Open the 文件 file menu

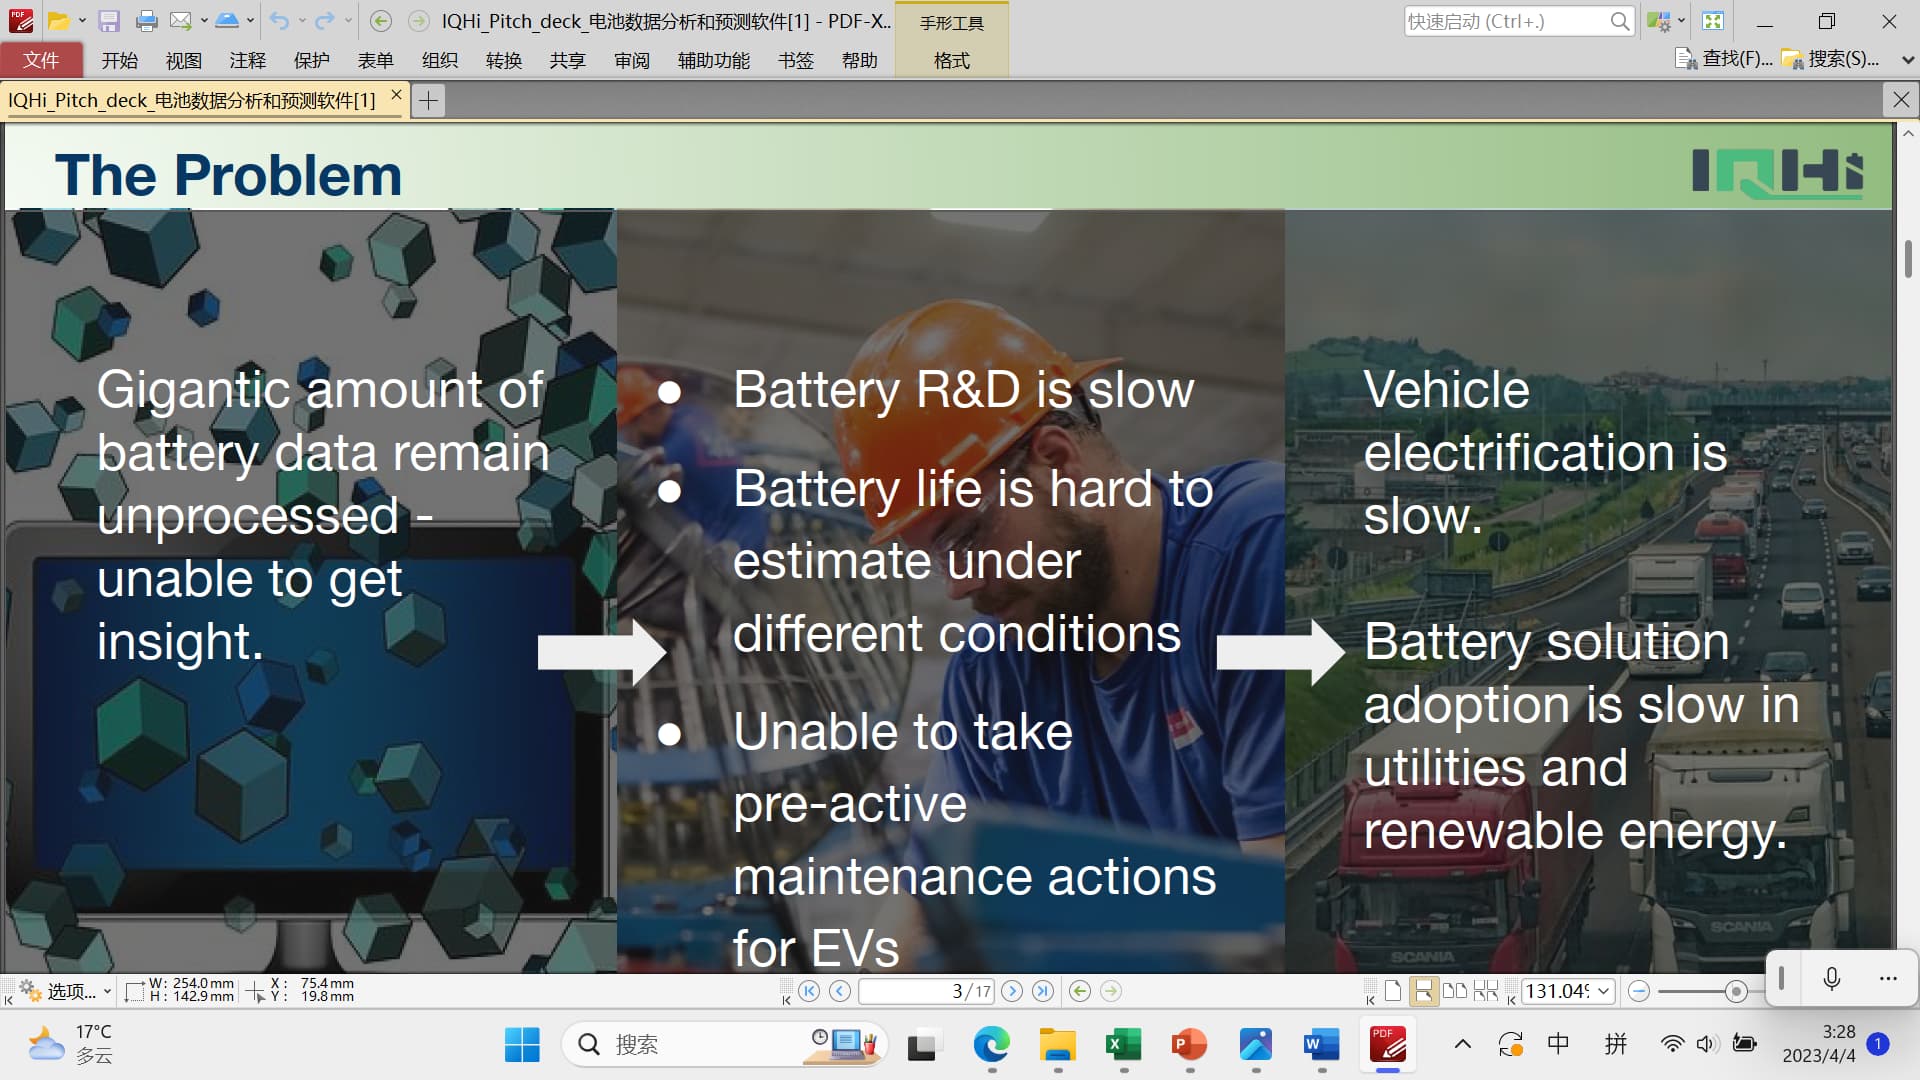click(x=41, y=61)
